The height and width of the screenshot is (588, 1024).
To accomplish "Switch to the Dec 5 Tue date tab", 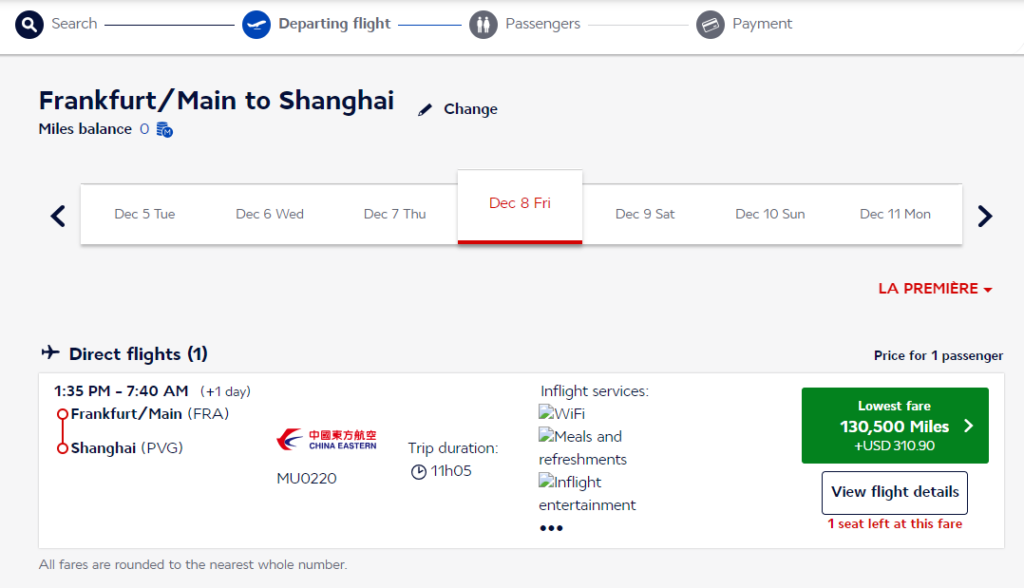I will [144, 213].
